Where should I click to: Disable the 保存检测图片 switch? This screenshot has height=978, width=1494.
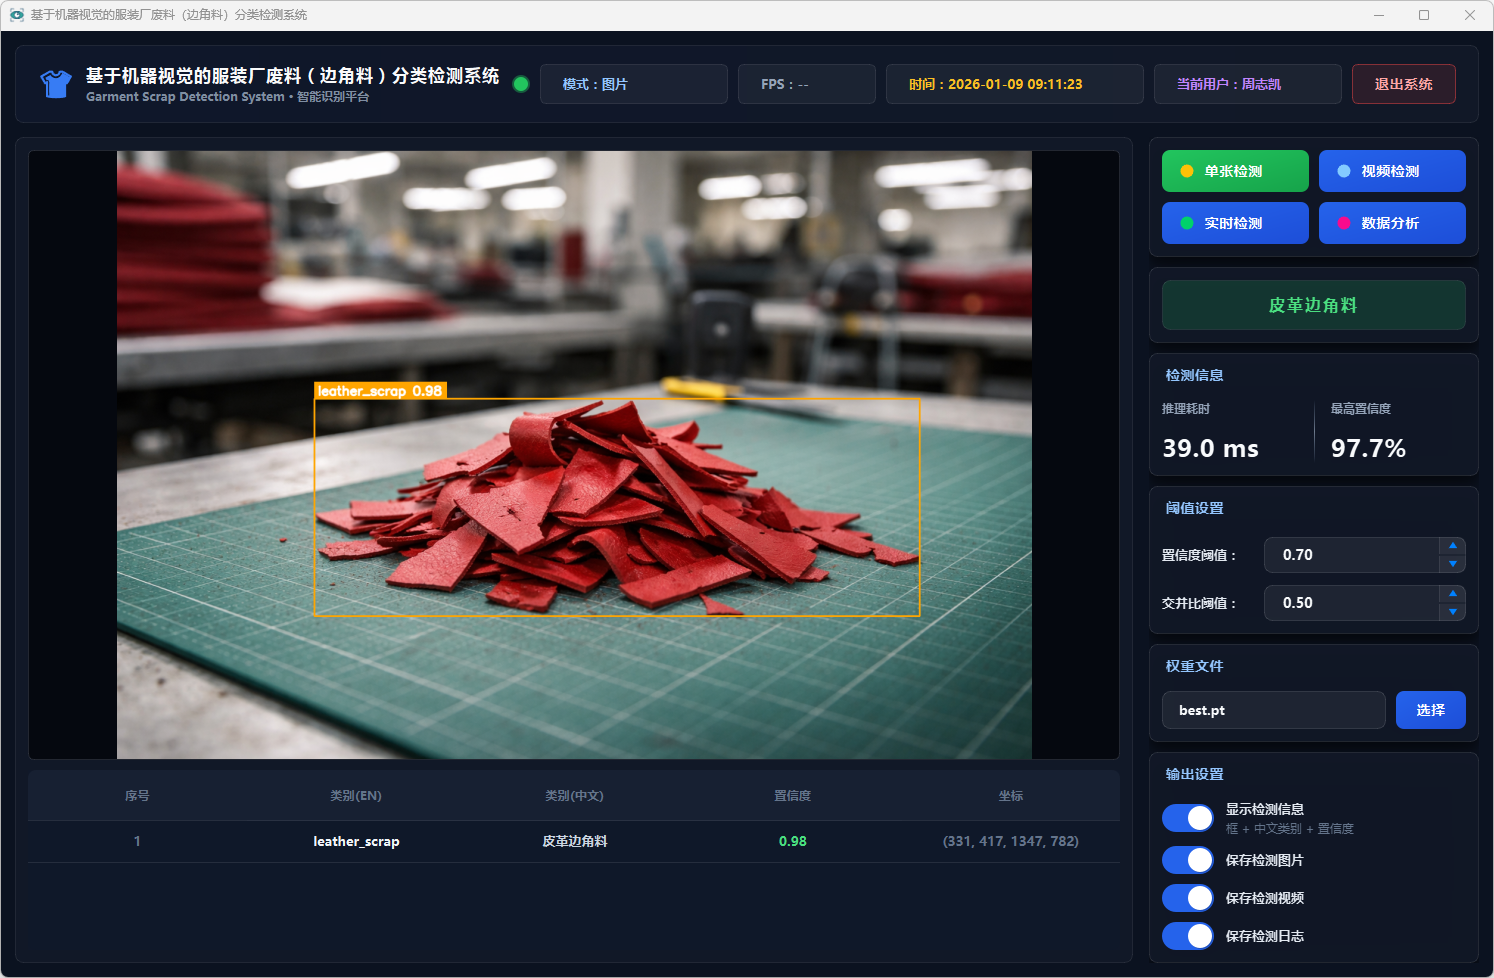click(1188, 860)
